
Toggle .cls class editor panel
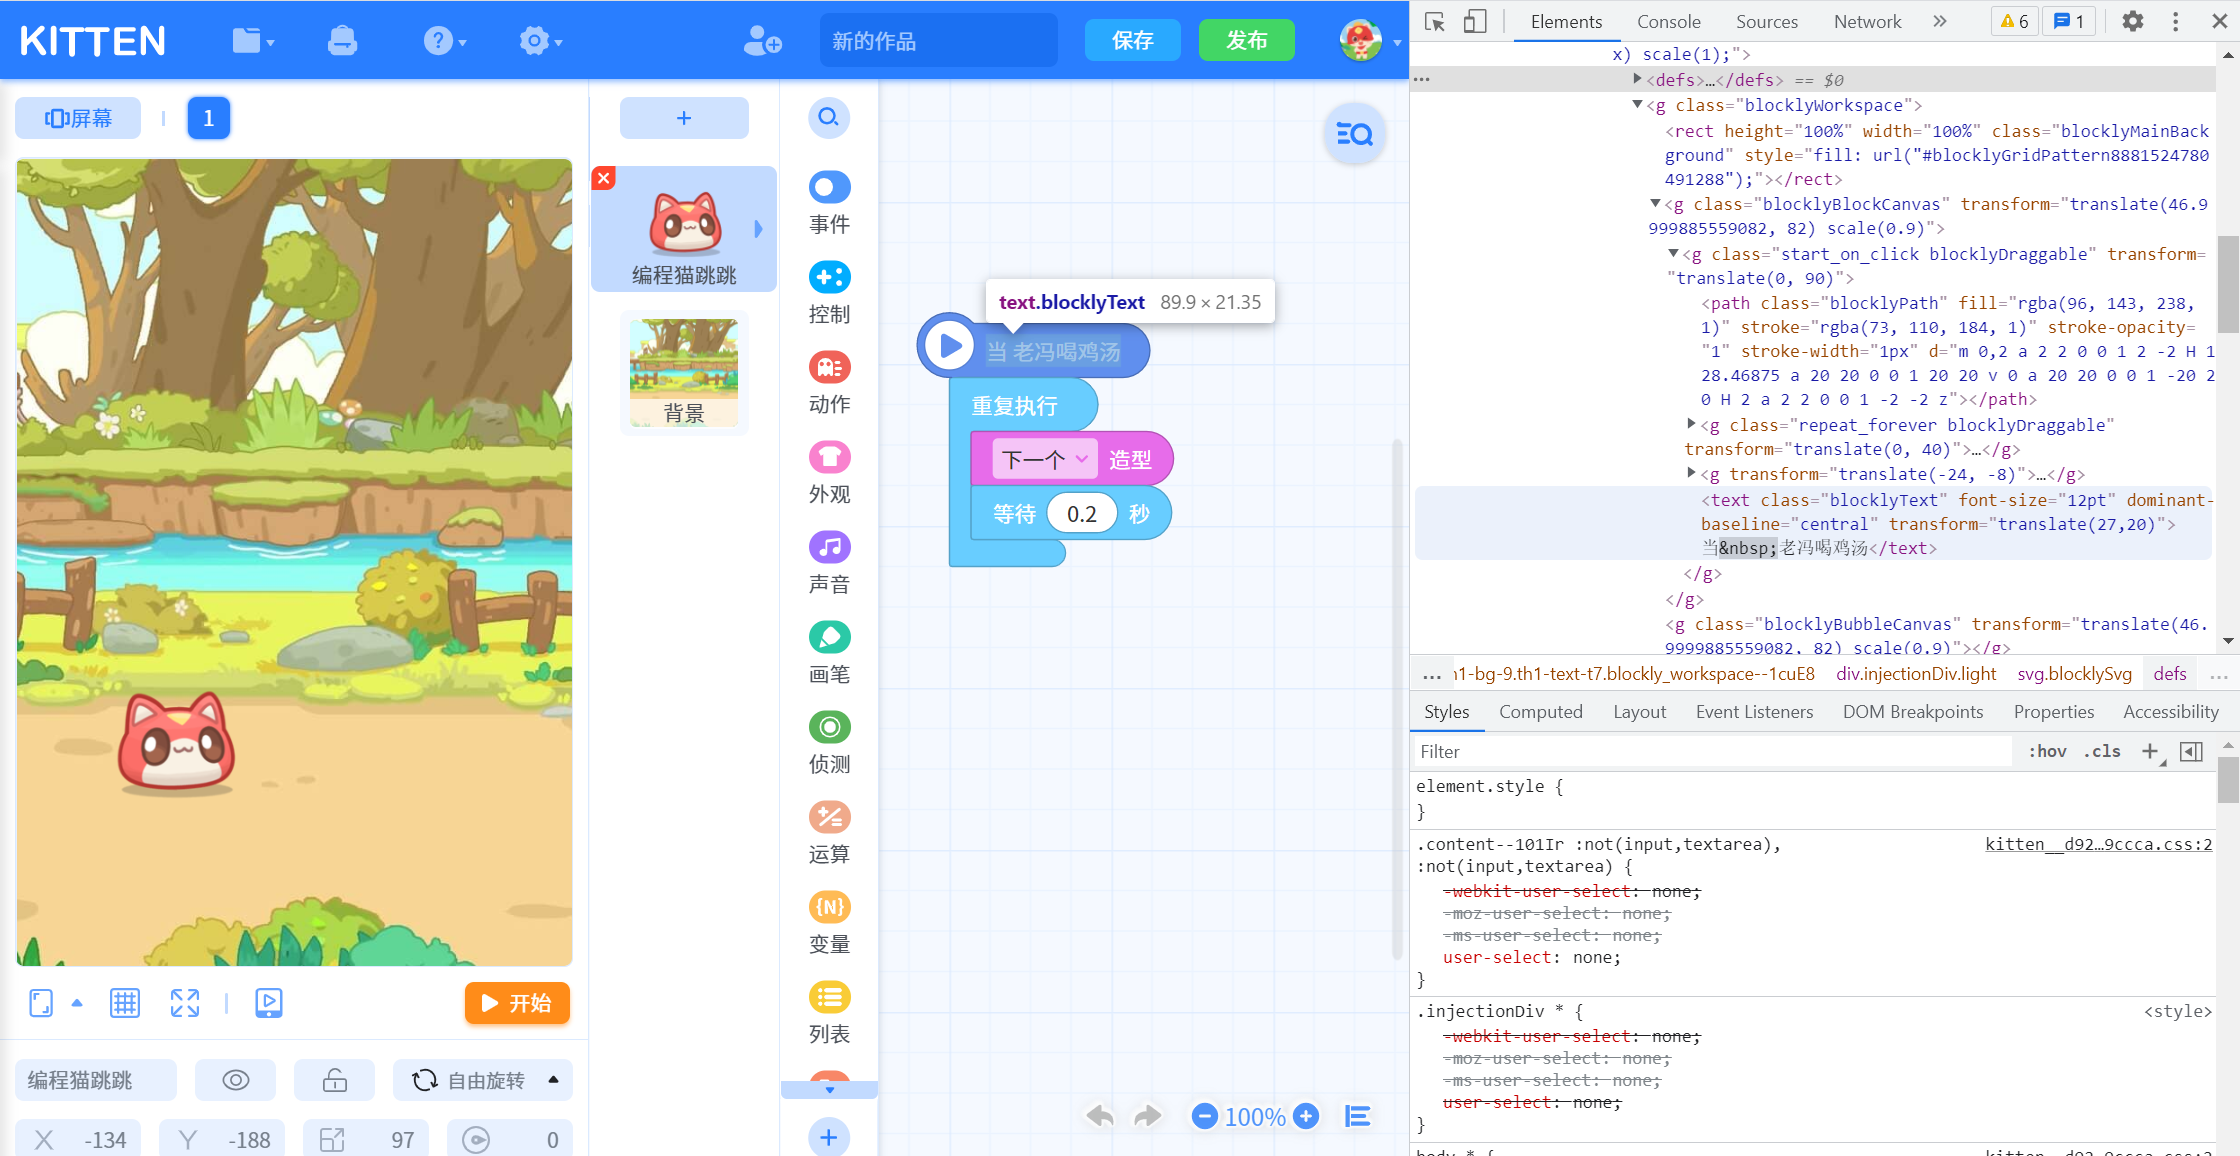pos(2102,751)
